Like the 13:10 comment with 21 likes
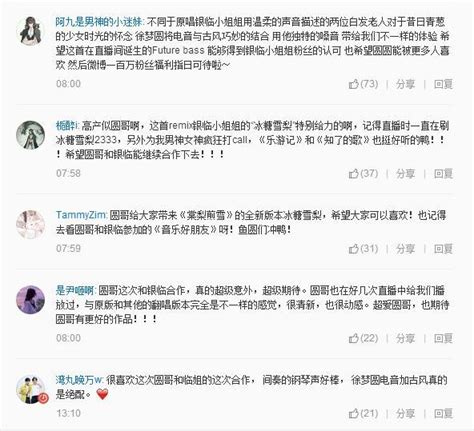The height and width of the screenshot is (431, 474). 363,414
